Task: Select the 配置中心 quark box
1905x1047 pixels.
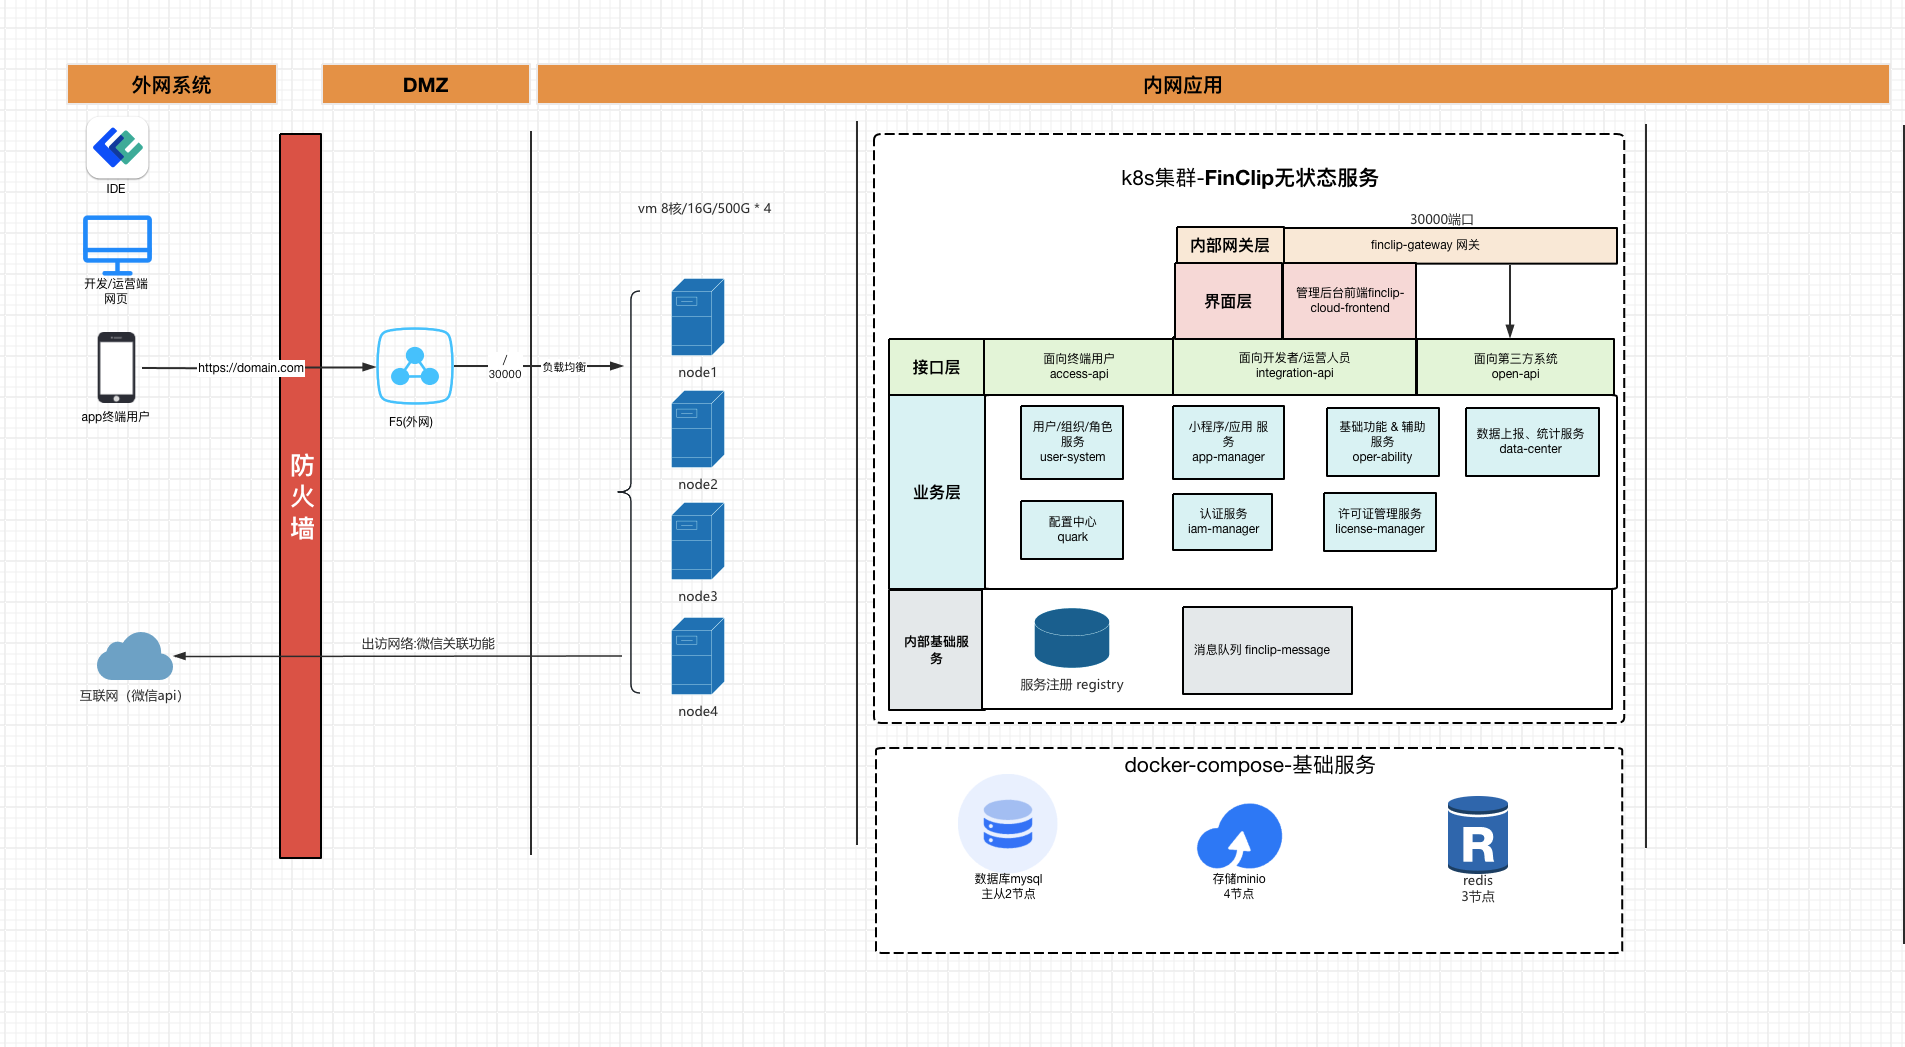Action: [x=1072, y=530]
